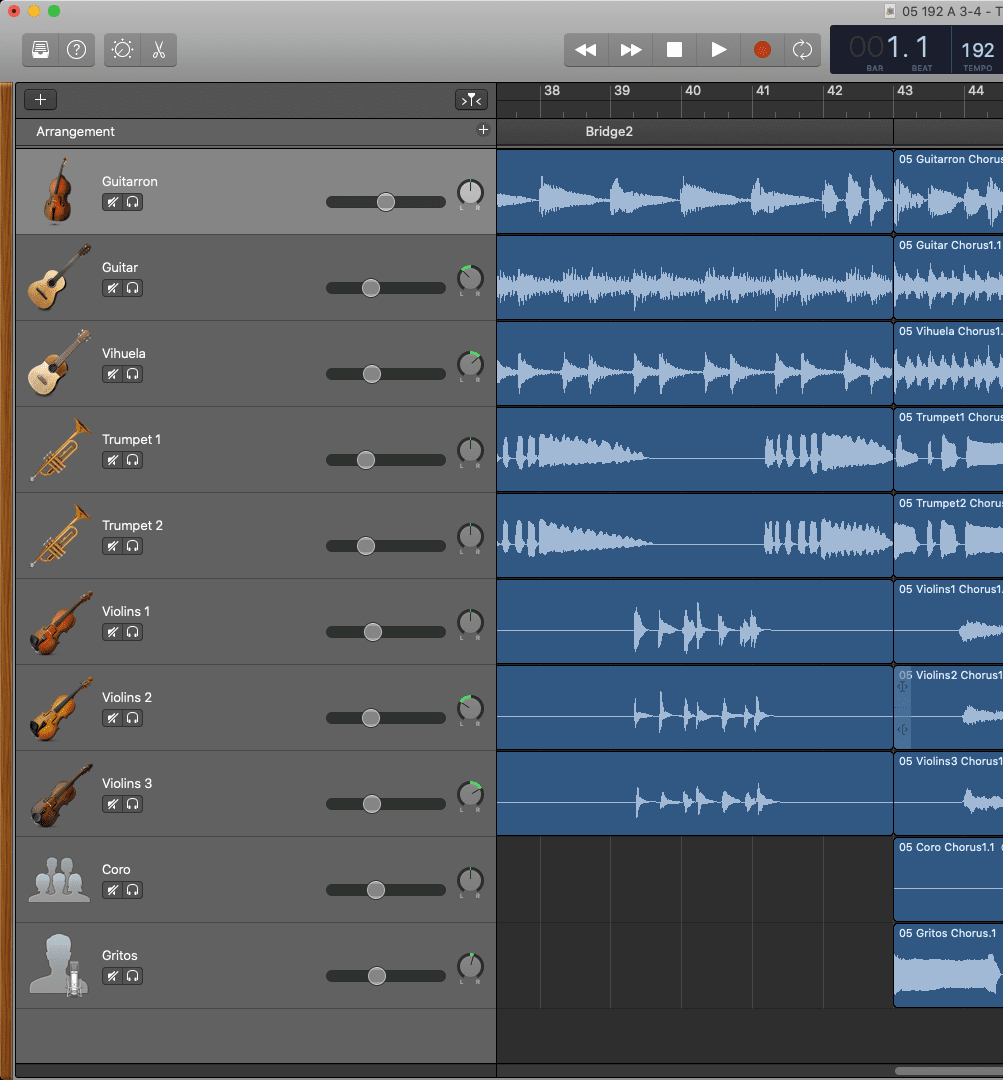This screenshot has height=1080, width=1003.
Task: Click the Guitarron track instrument icon
Action: (58, 190)
